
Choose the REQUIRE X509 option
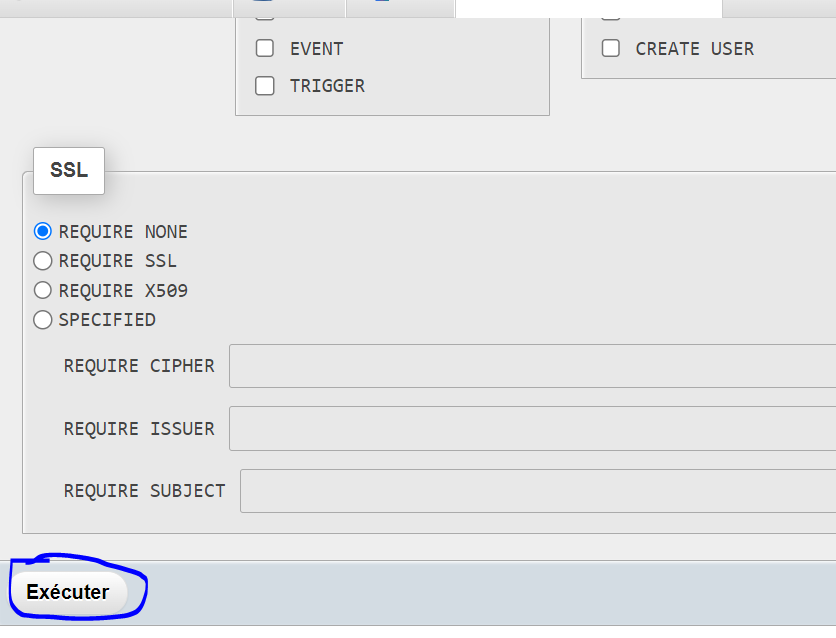[x=42, y=290]
